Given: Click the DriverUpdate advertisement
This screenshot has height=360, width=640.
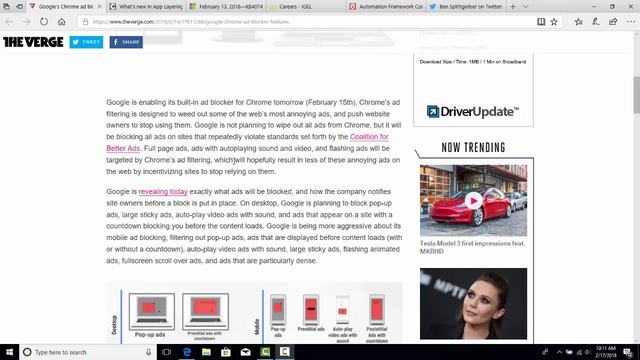Looking at the screenshot, I should tap(473, 90).
